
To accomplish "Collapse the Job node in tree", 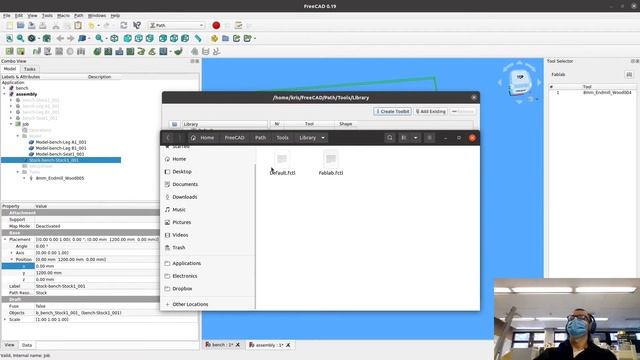I will click(11, 124).
